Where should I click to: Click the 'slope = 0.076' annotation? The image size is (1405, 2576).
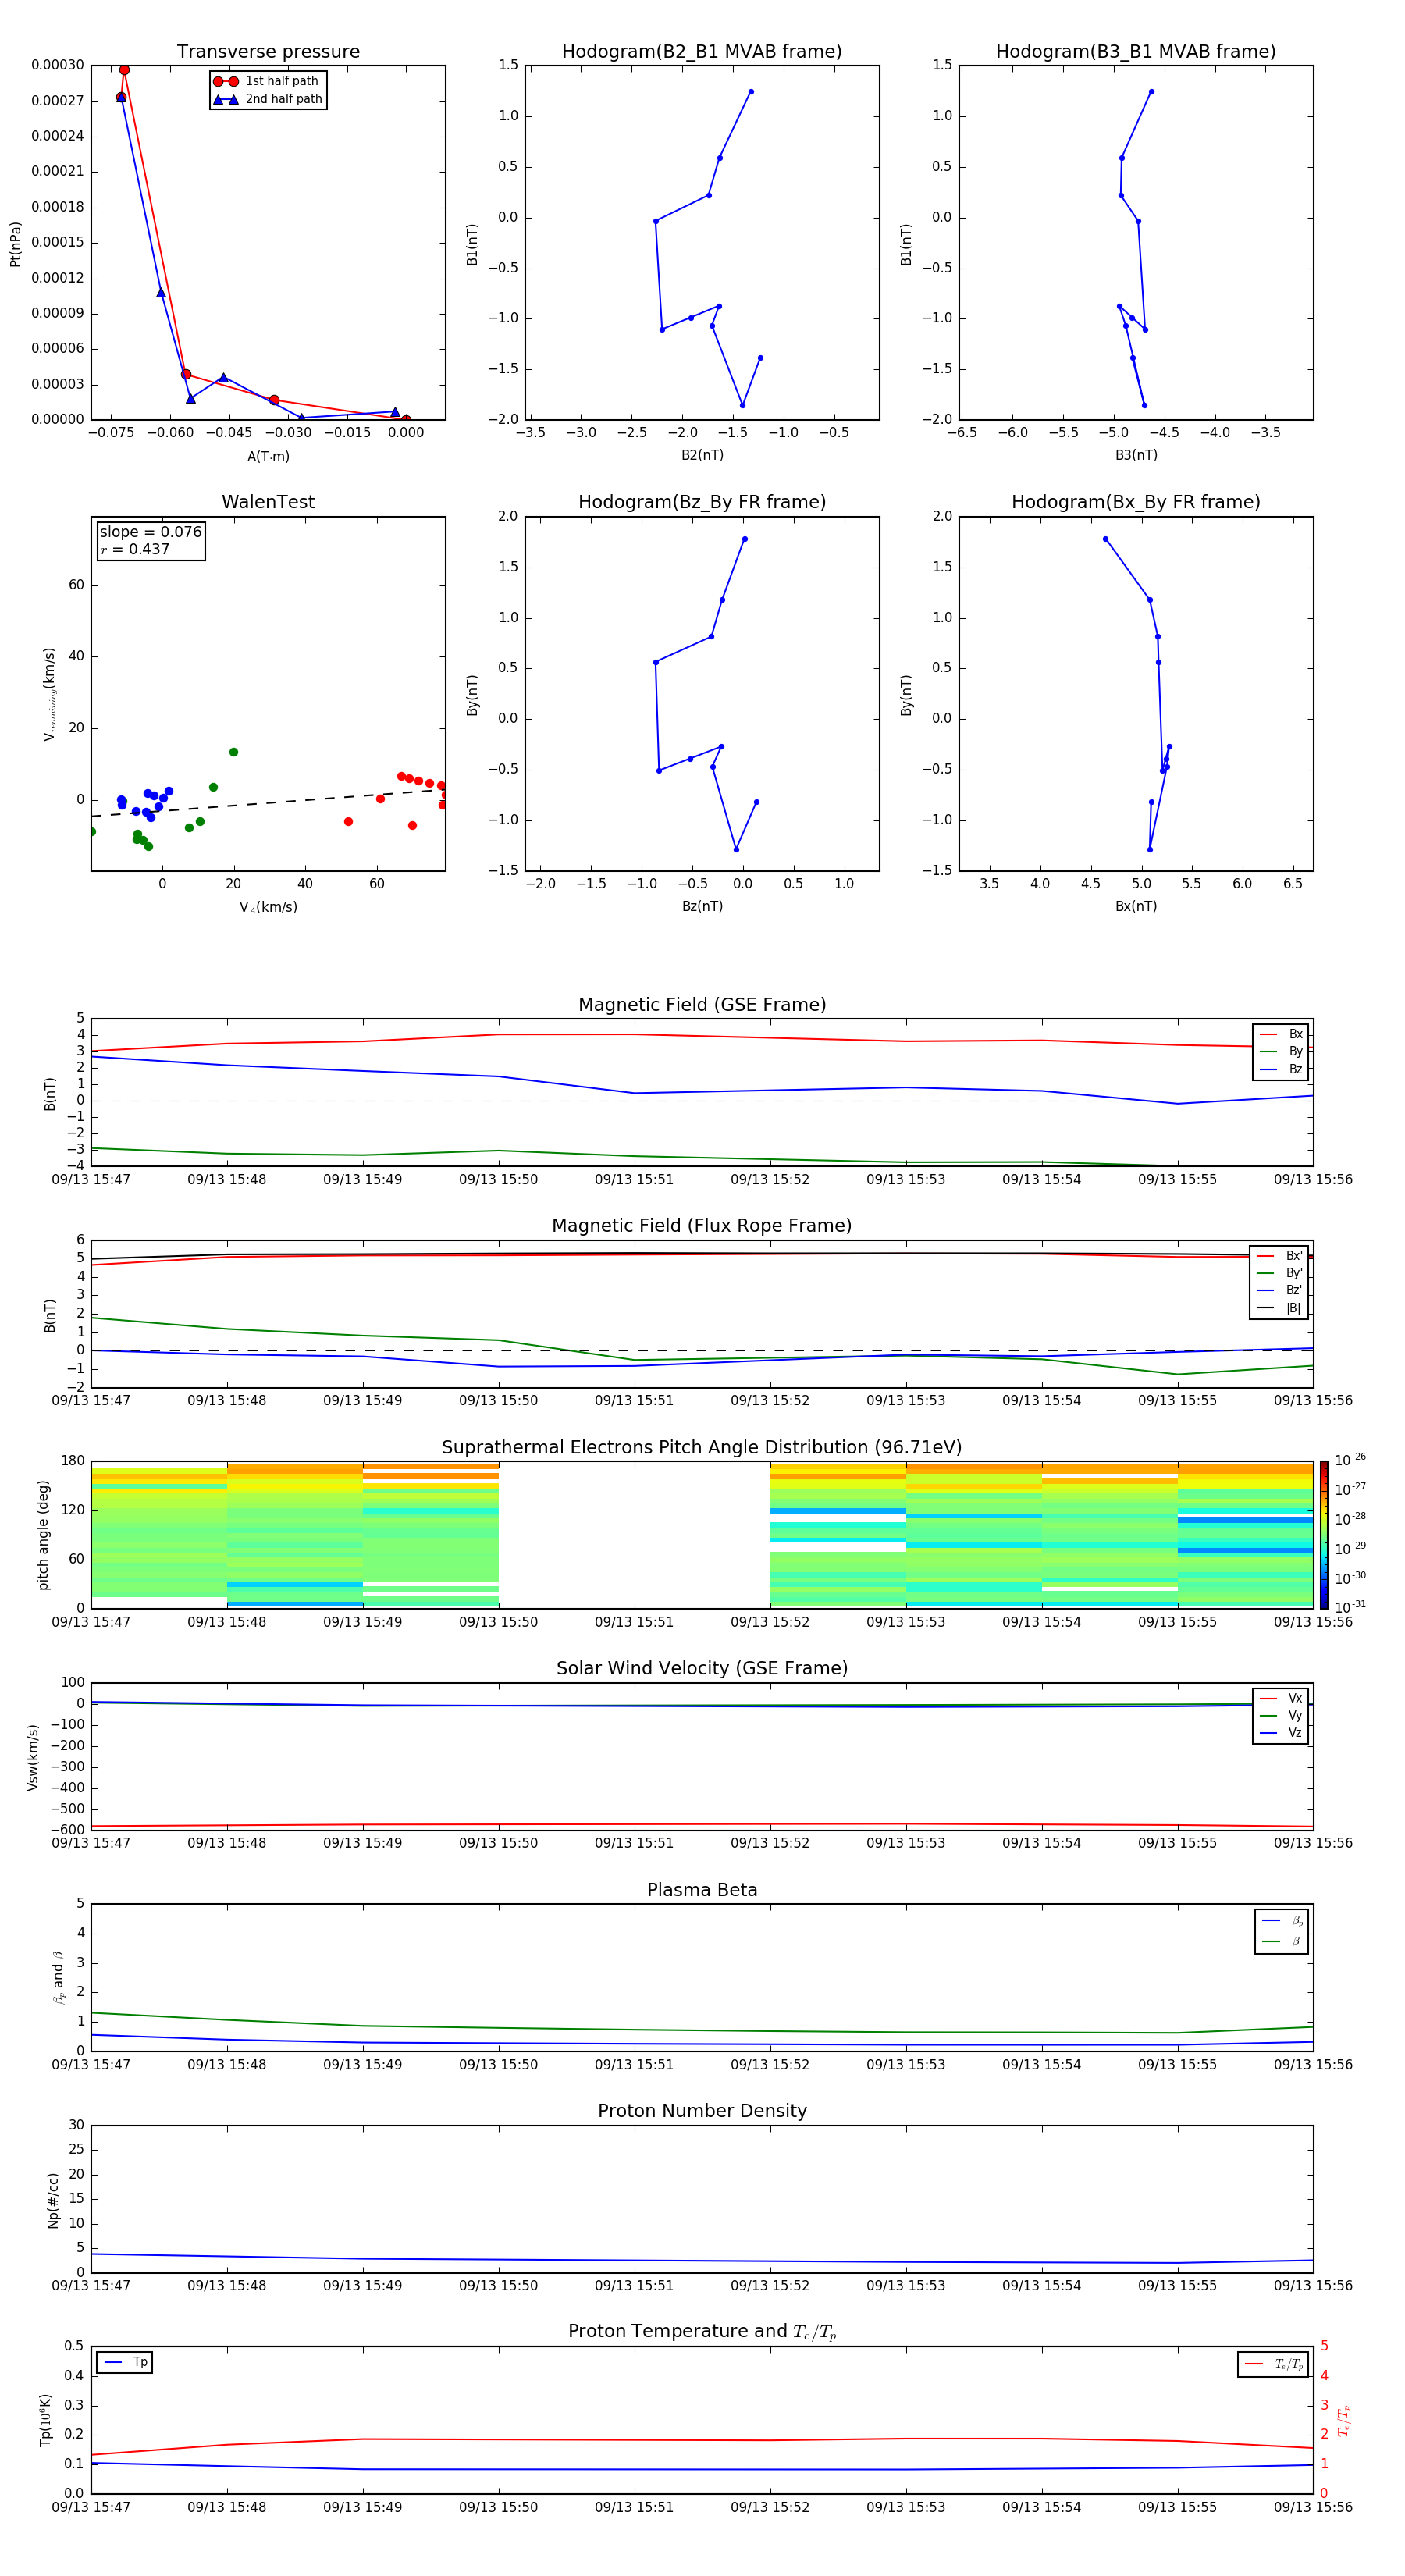(x=150, y=532)
